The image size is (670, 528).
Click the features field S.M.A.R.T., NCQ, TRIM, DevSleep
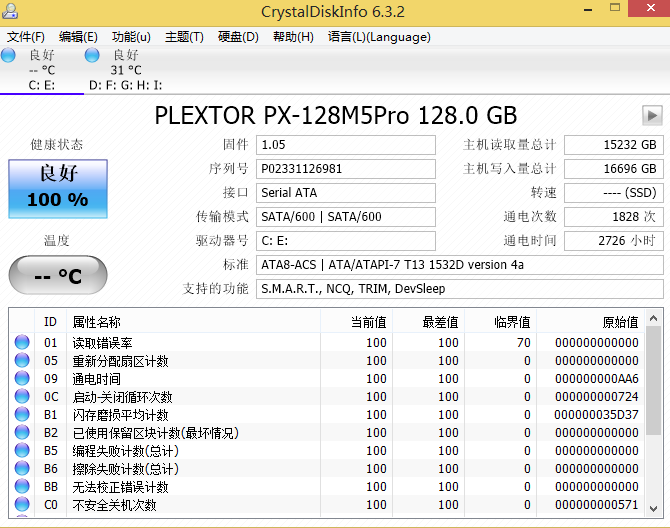click(460, 289)
